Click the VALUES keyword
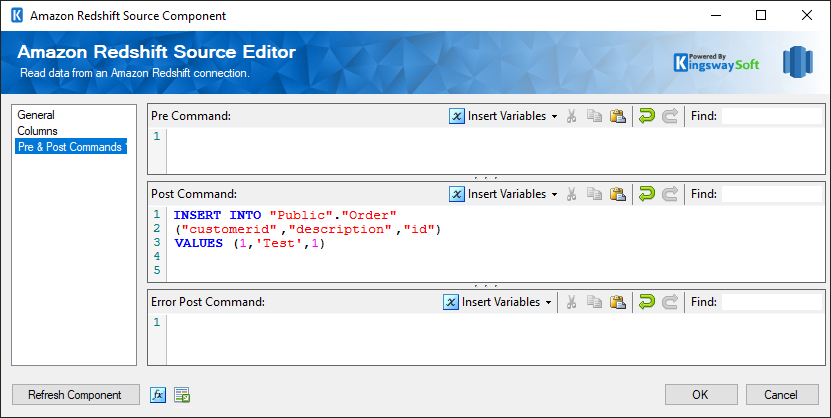This screenshot has width=831, height=418. click(198, 244)
